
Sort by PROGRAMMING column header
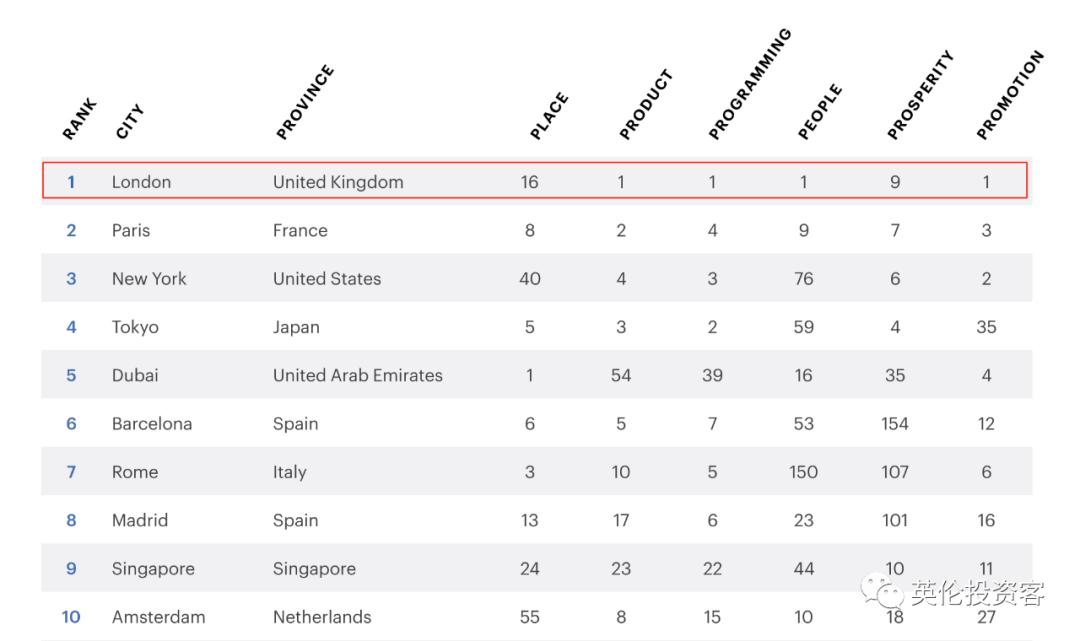(749, 84)
